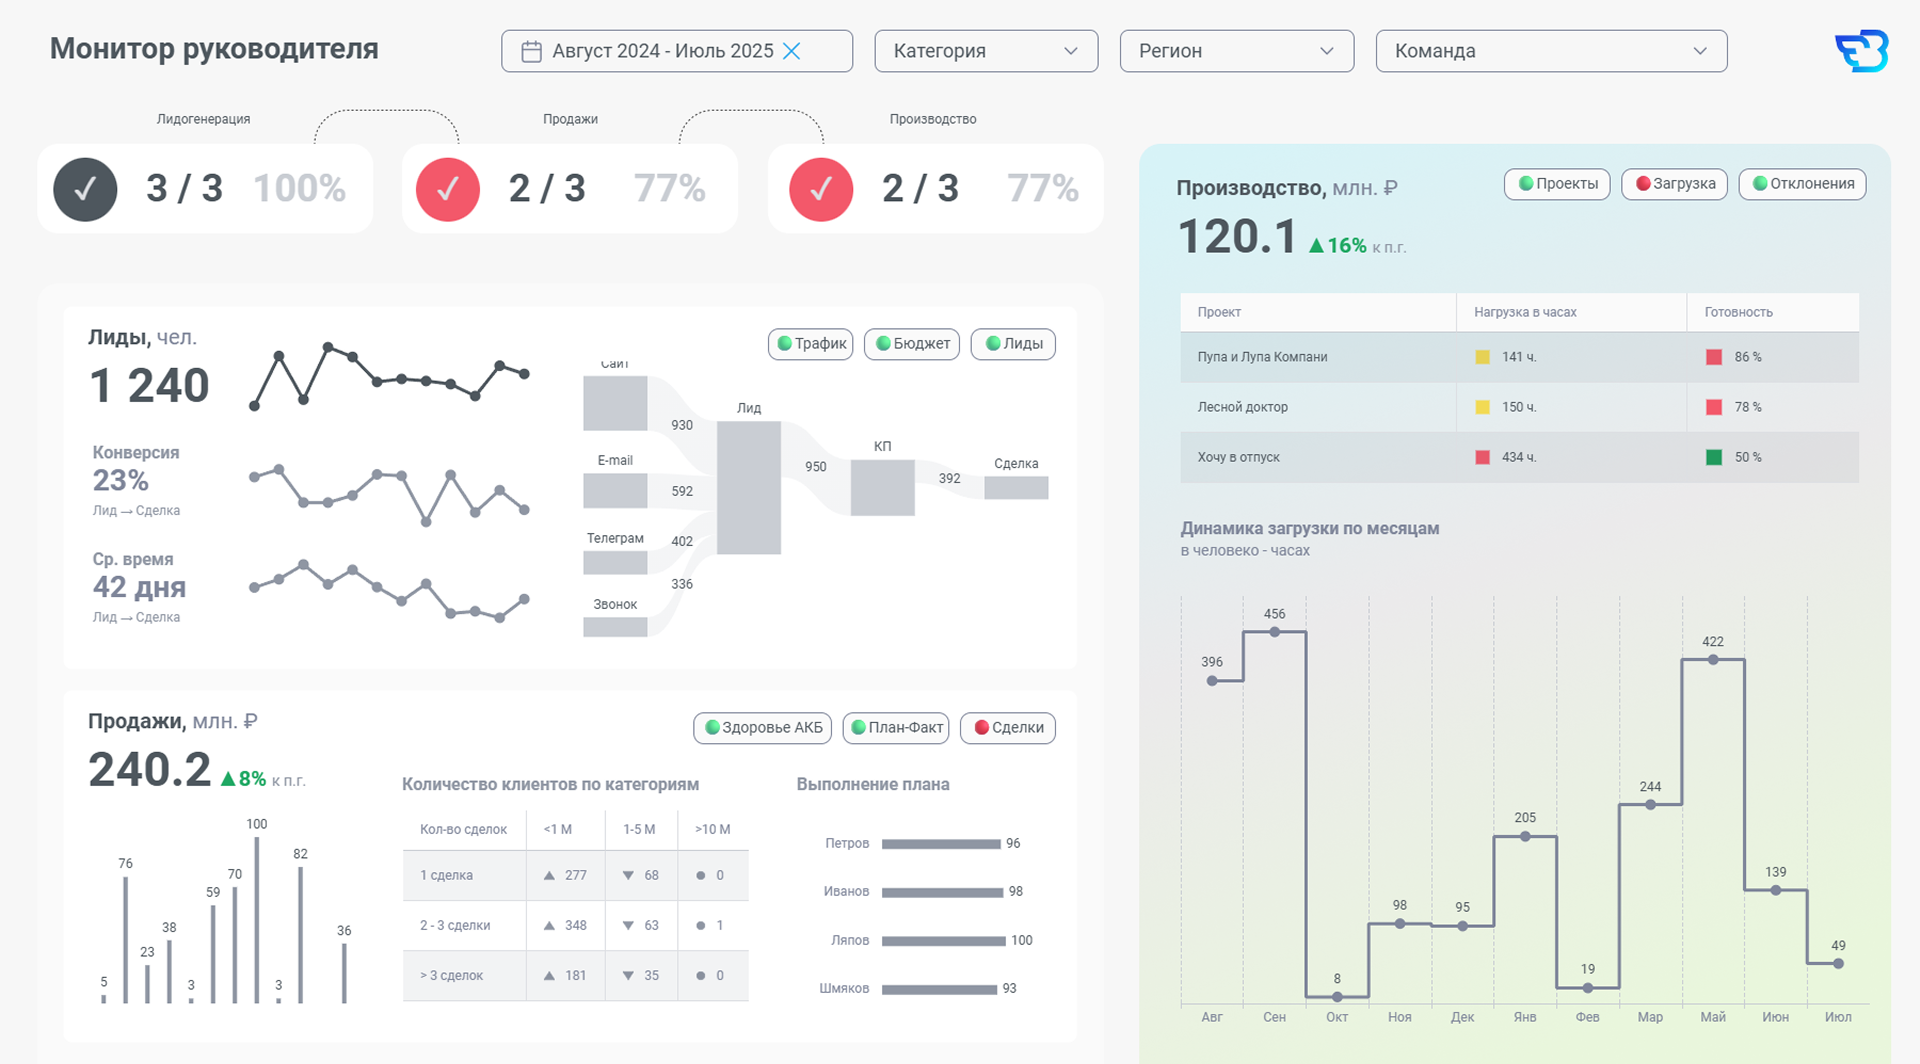Click the Окт data point 8
The height and width of the screenshot is (1064, 1920).
tap(1337, 997)
